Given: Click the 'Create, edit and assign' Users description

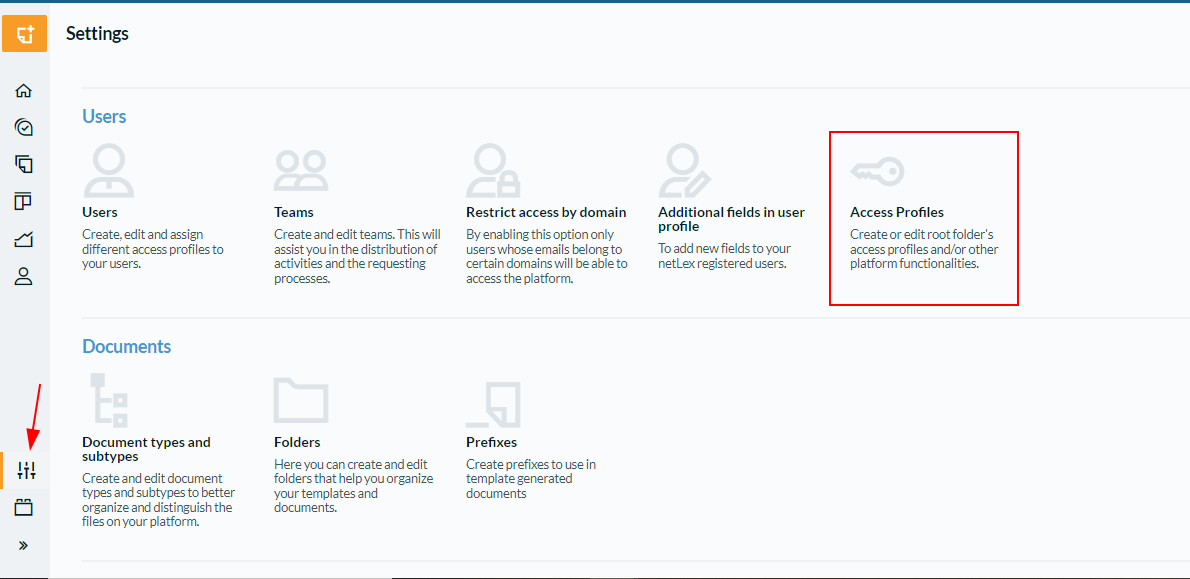Looking at the screenshot, I should click(153, 249).
